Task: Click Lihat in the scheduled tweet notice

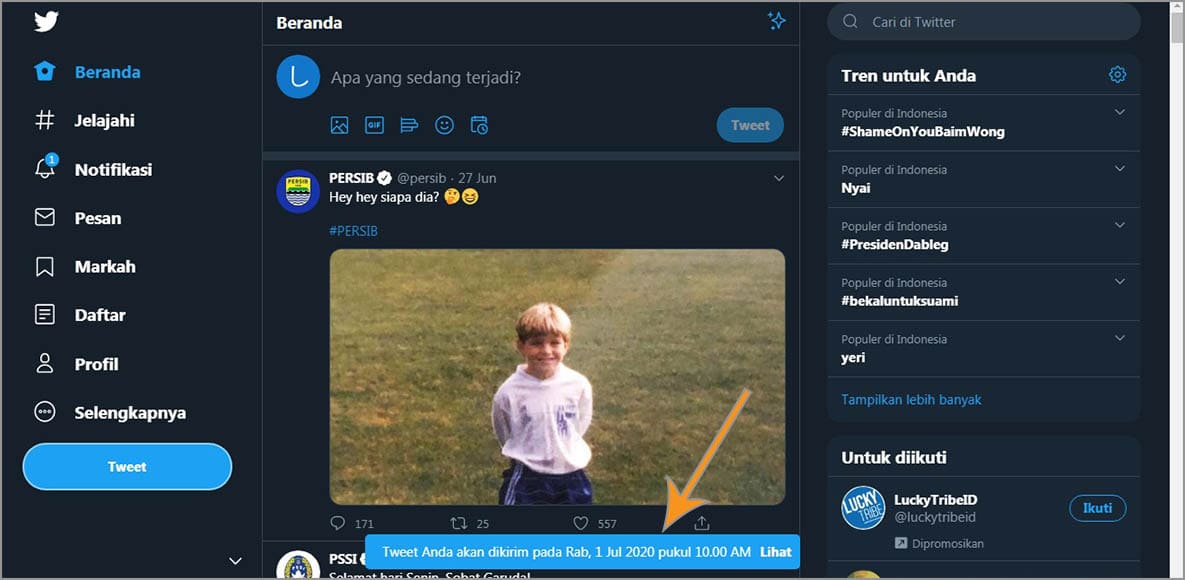Action: 775,552
